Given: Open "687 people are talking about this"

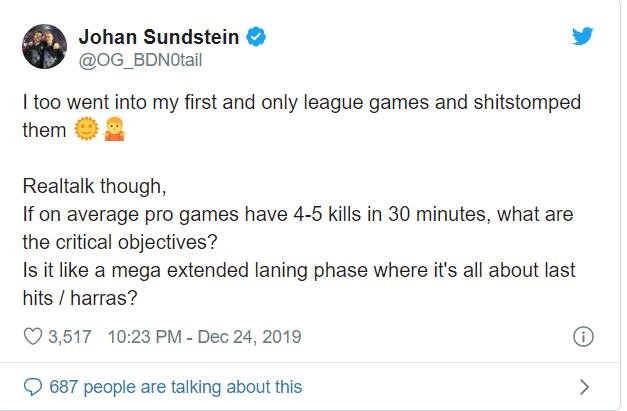Looking at the screenshot, I should tap(175, 386).
